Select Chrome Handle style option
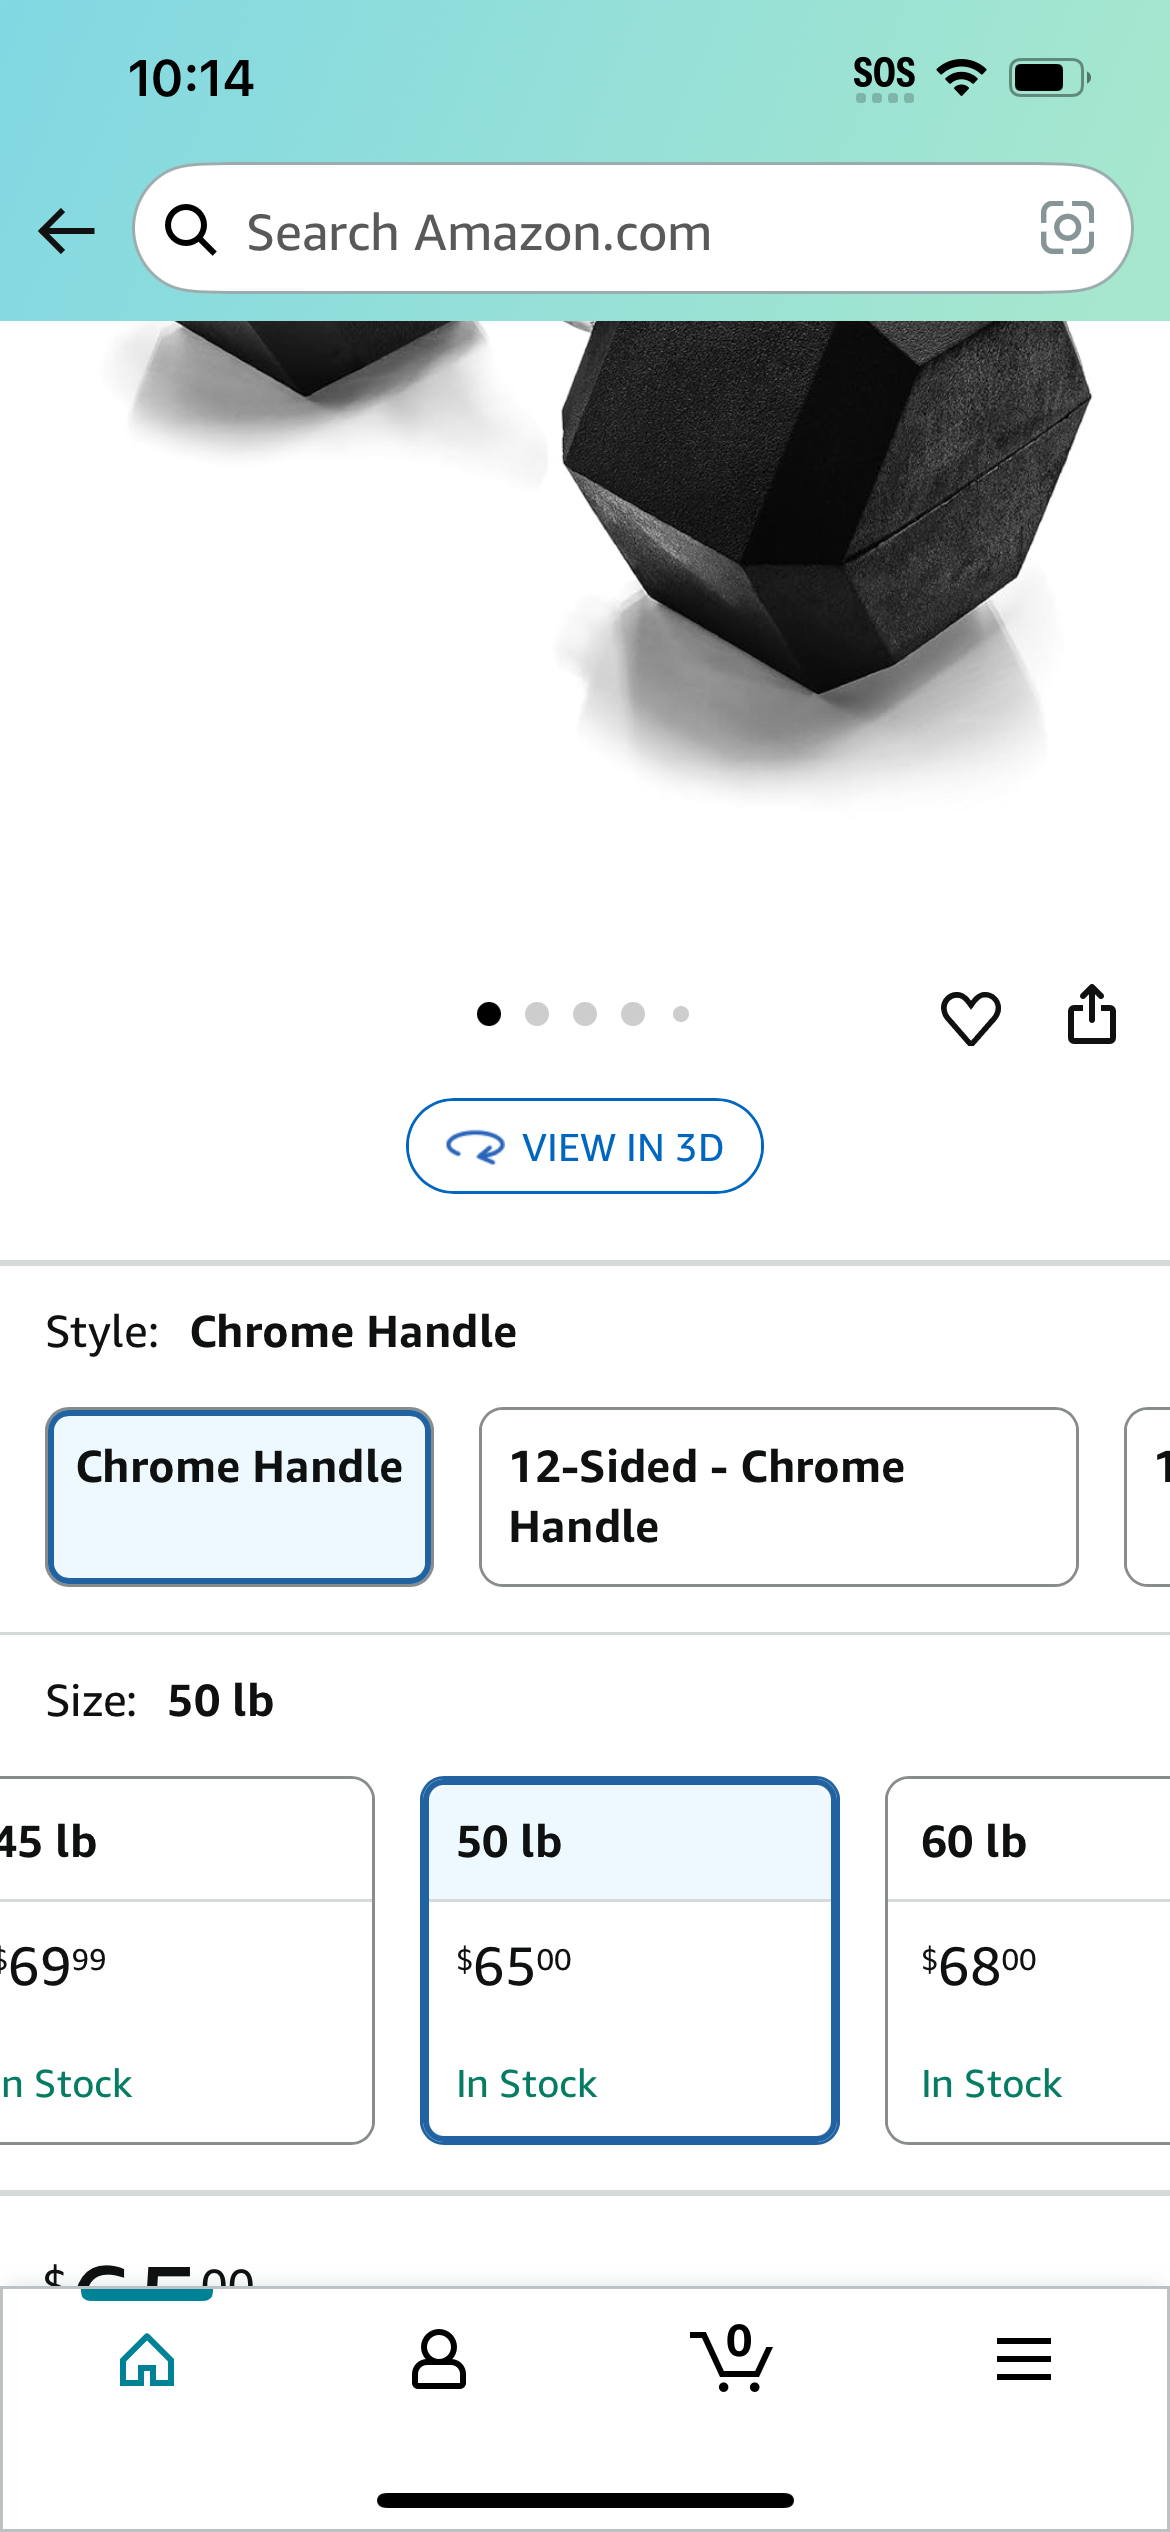The height and width of the screenshot is (2532, 1170). pos(239,1497)
